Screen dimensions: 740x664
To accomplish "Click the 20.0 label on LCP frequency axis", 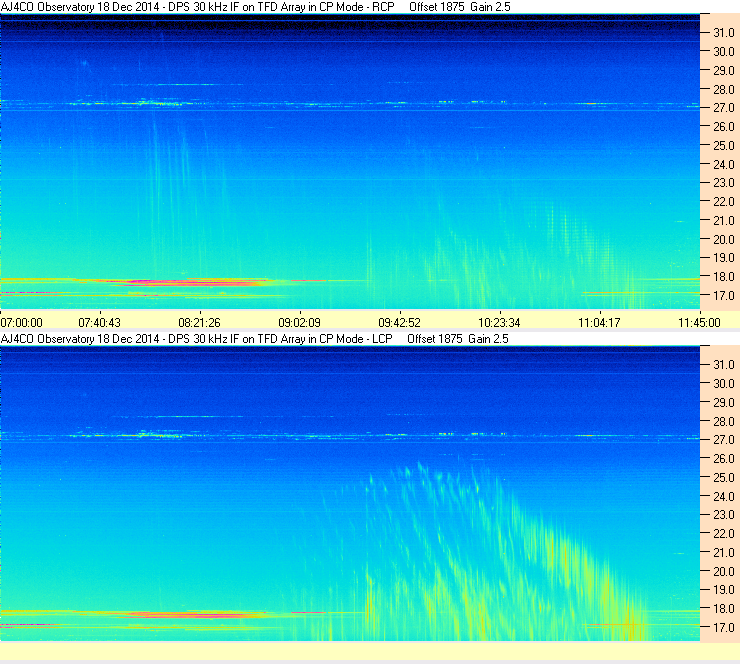I will [724, 572].
